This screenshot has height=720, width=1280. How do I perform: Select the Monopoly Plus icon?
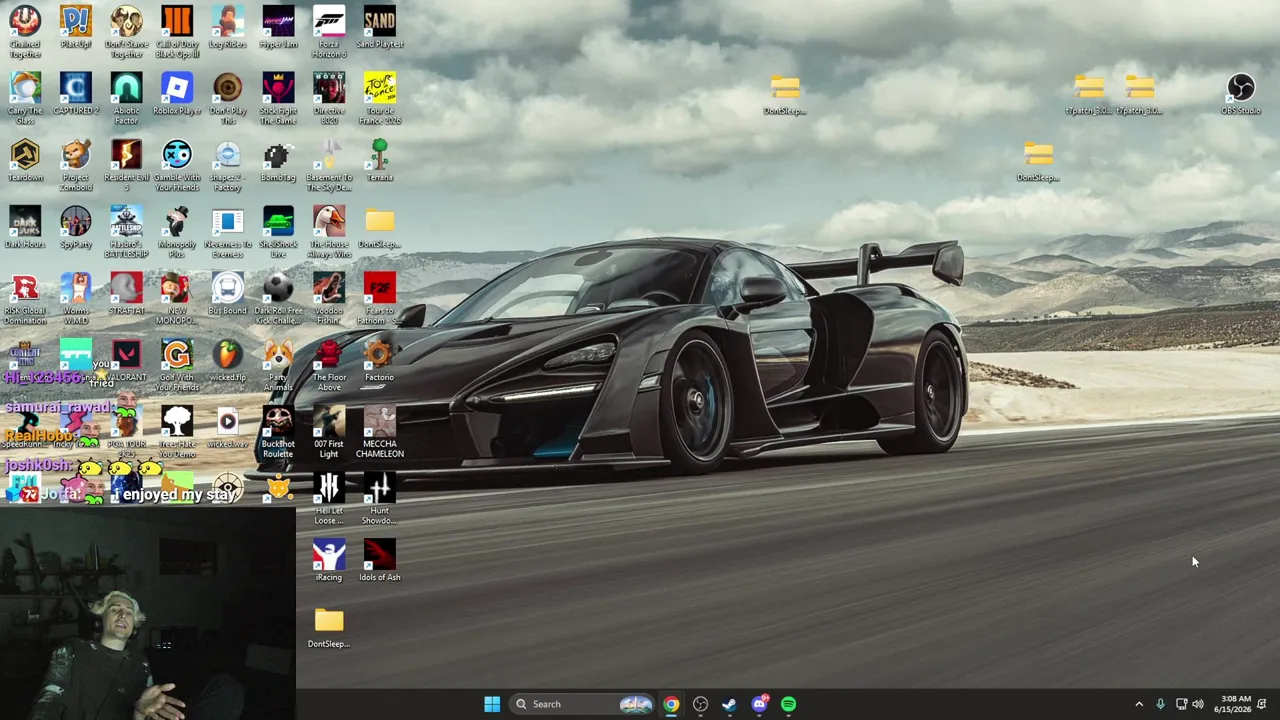tap(177, 232)
